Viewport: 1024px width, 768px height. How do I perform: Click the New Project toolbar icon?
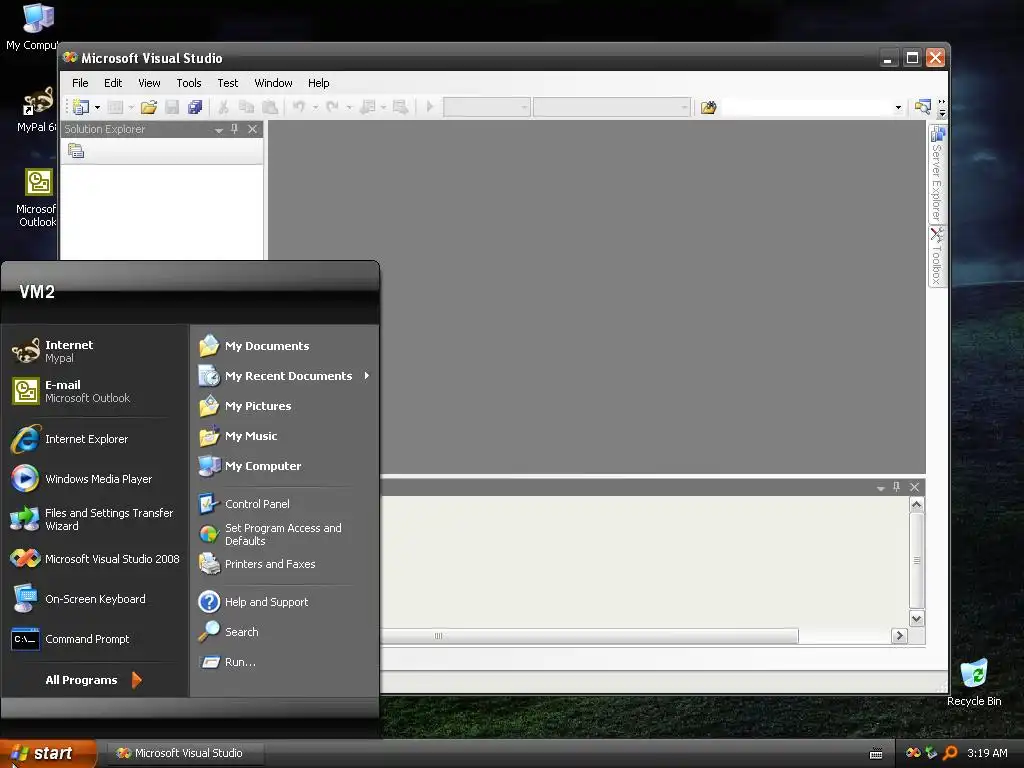(x=81, y=107)
